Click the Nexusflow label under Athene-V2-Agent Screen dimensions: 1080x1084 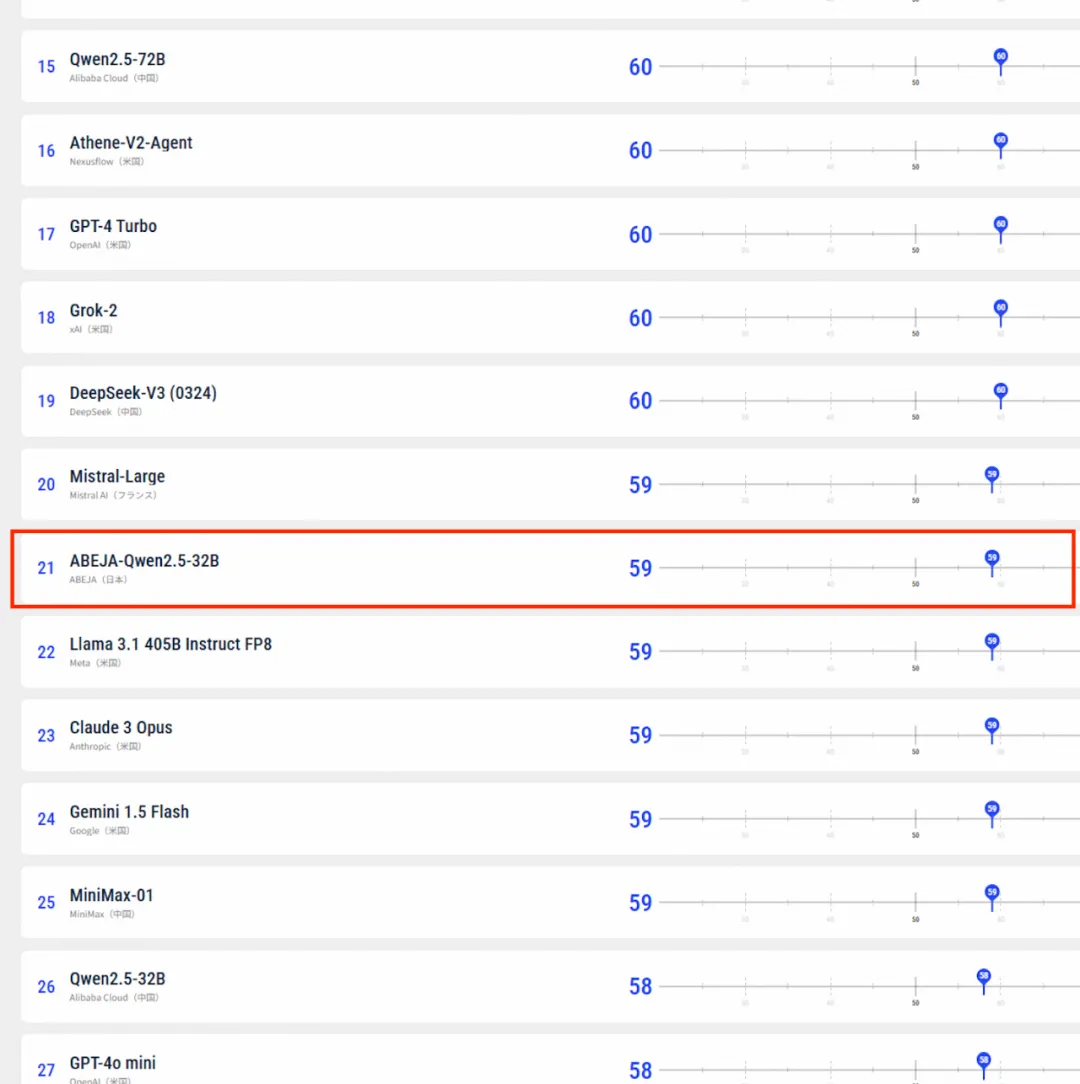click(x=106, y=162)
